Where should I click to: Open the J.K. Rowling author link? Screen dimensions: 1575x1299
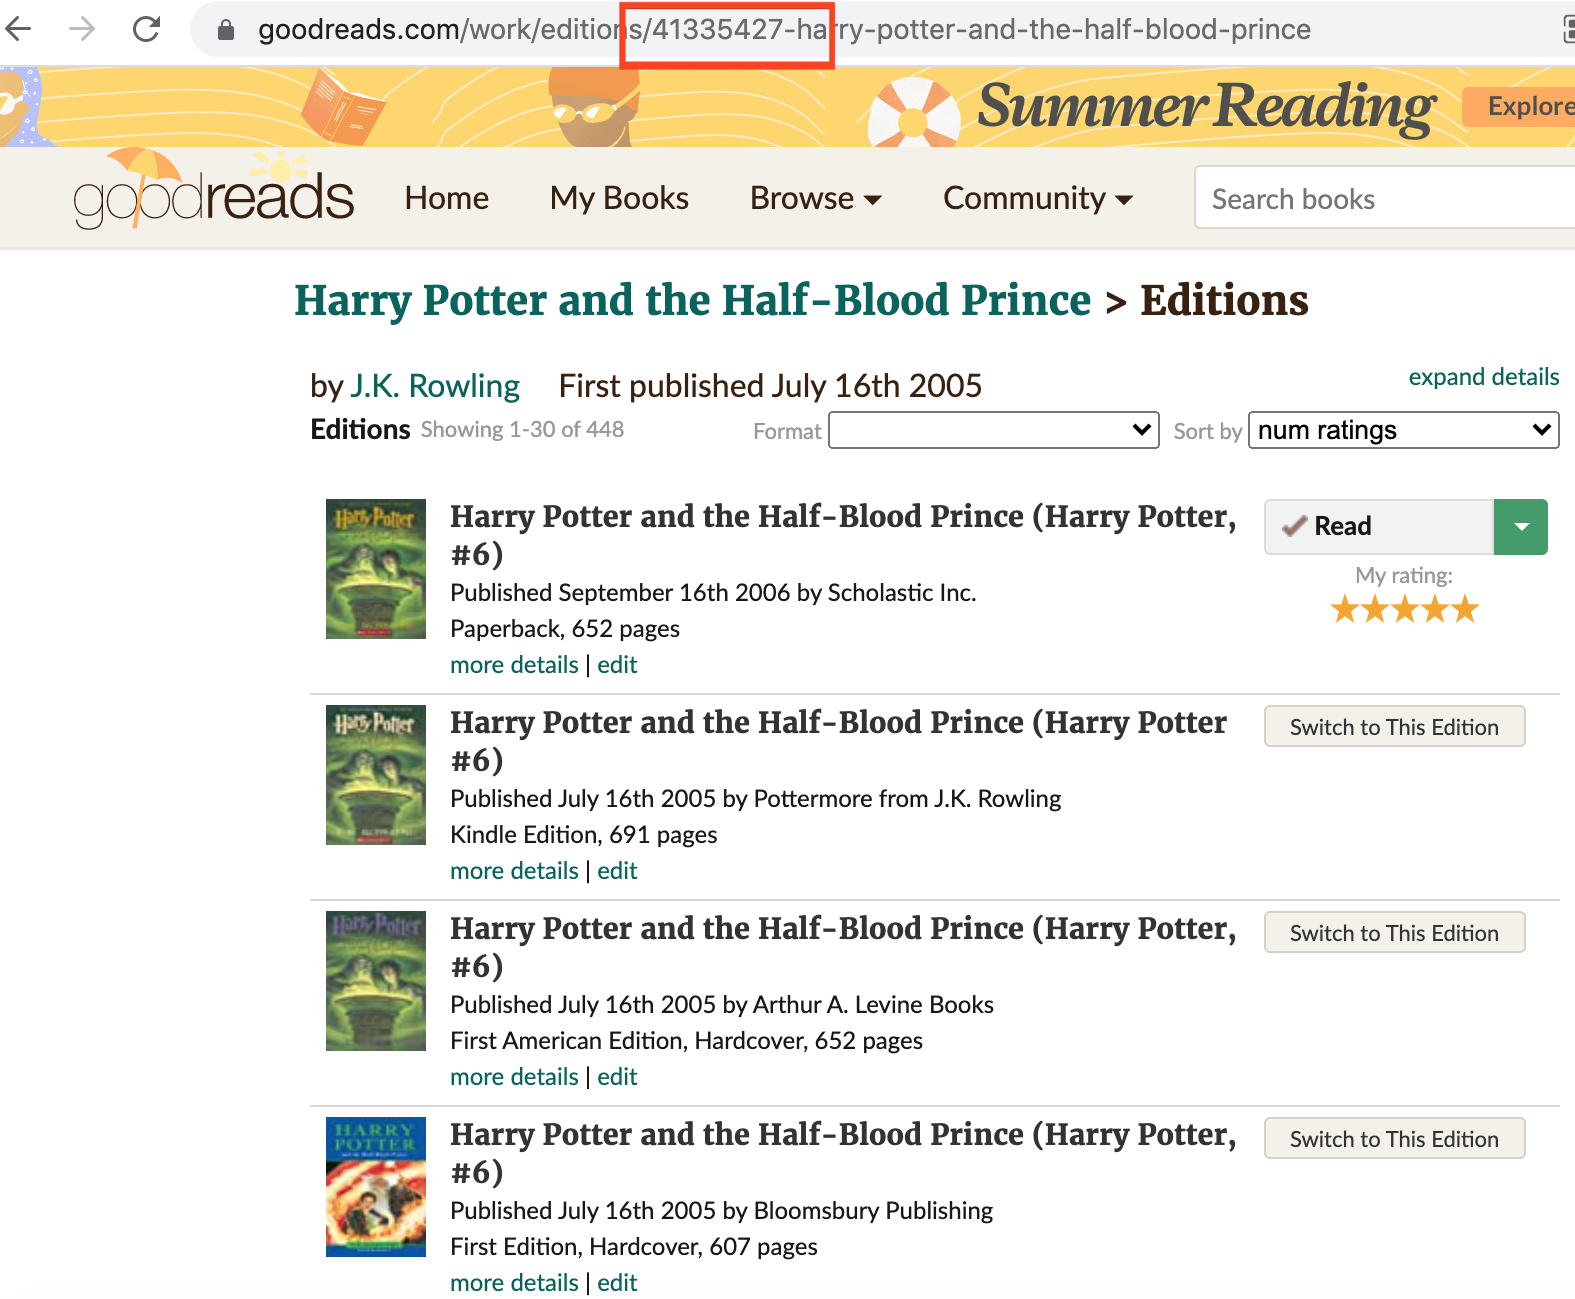point(435,386)
